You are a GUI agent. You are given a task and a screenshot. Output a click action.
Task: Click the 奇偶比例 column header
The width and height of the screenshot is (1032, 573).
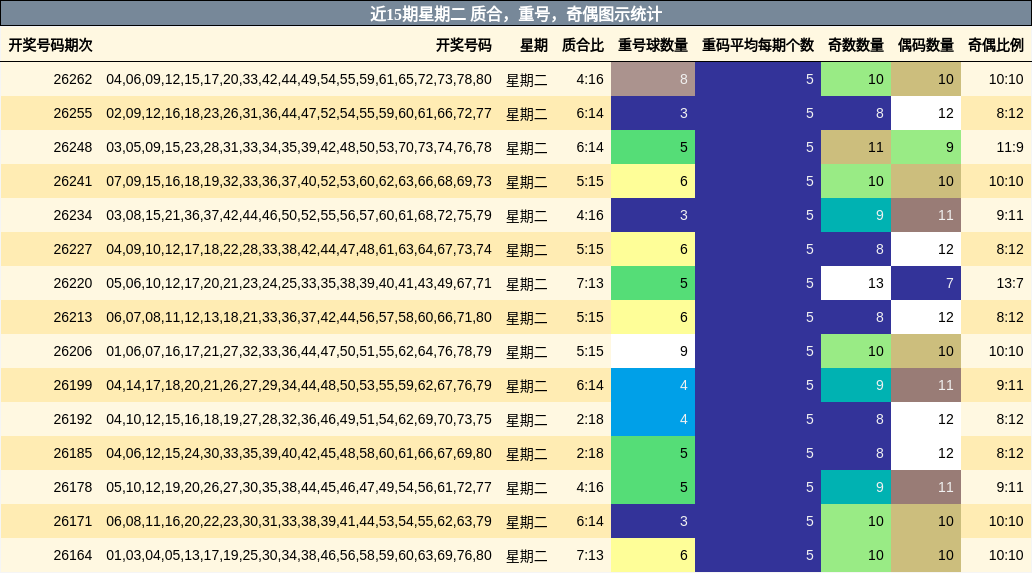(996, 45)
